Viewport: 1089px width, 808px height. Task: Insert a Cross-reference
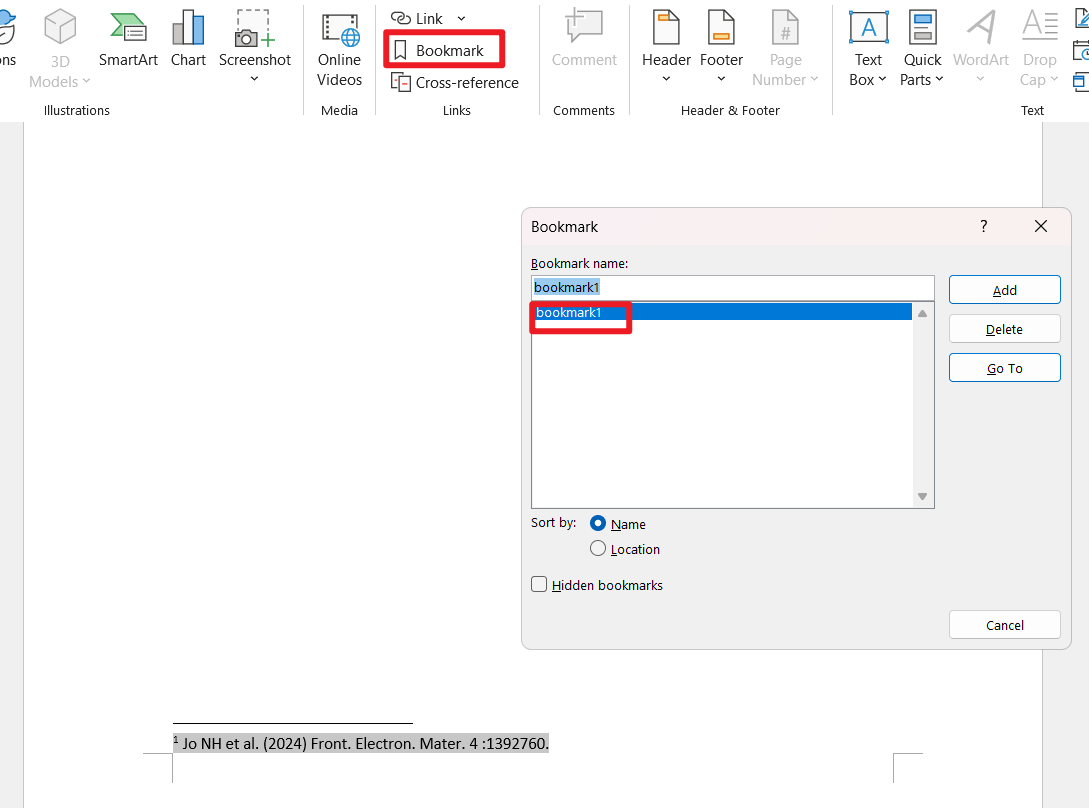click(455, 83)
